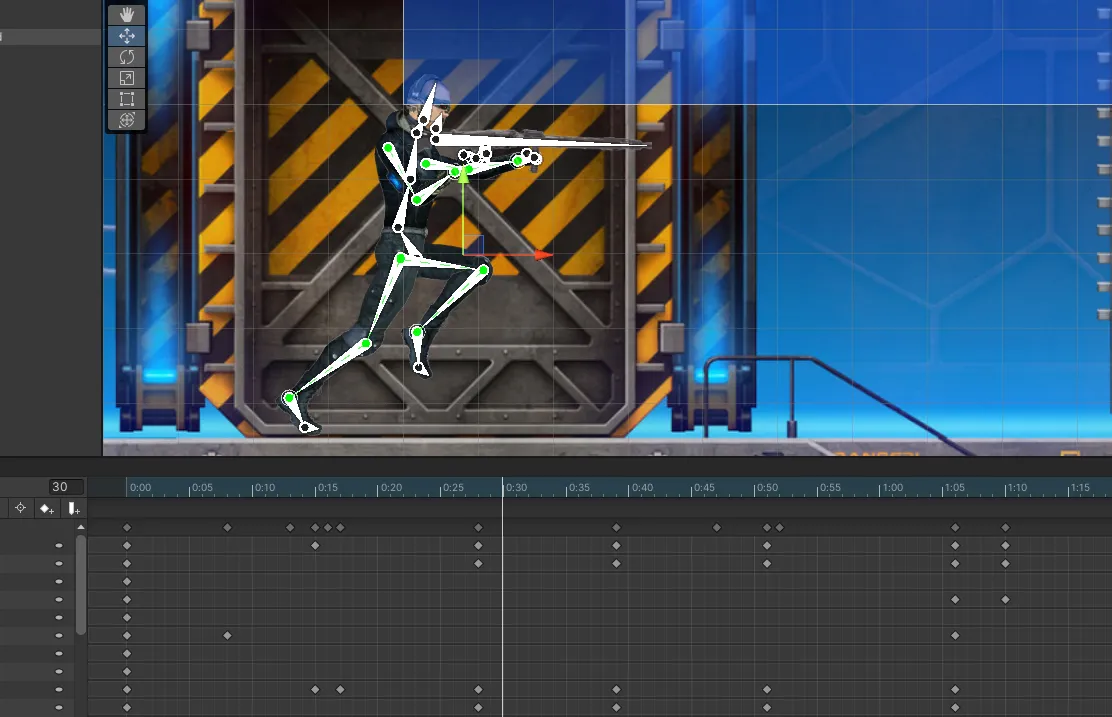Switch to the Rotate tool
This screenshot has height=717, width=1112.
pyautogui.click(x=127, y=57)
